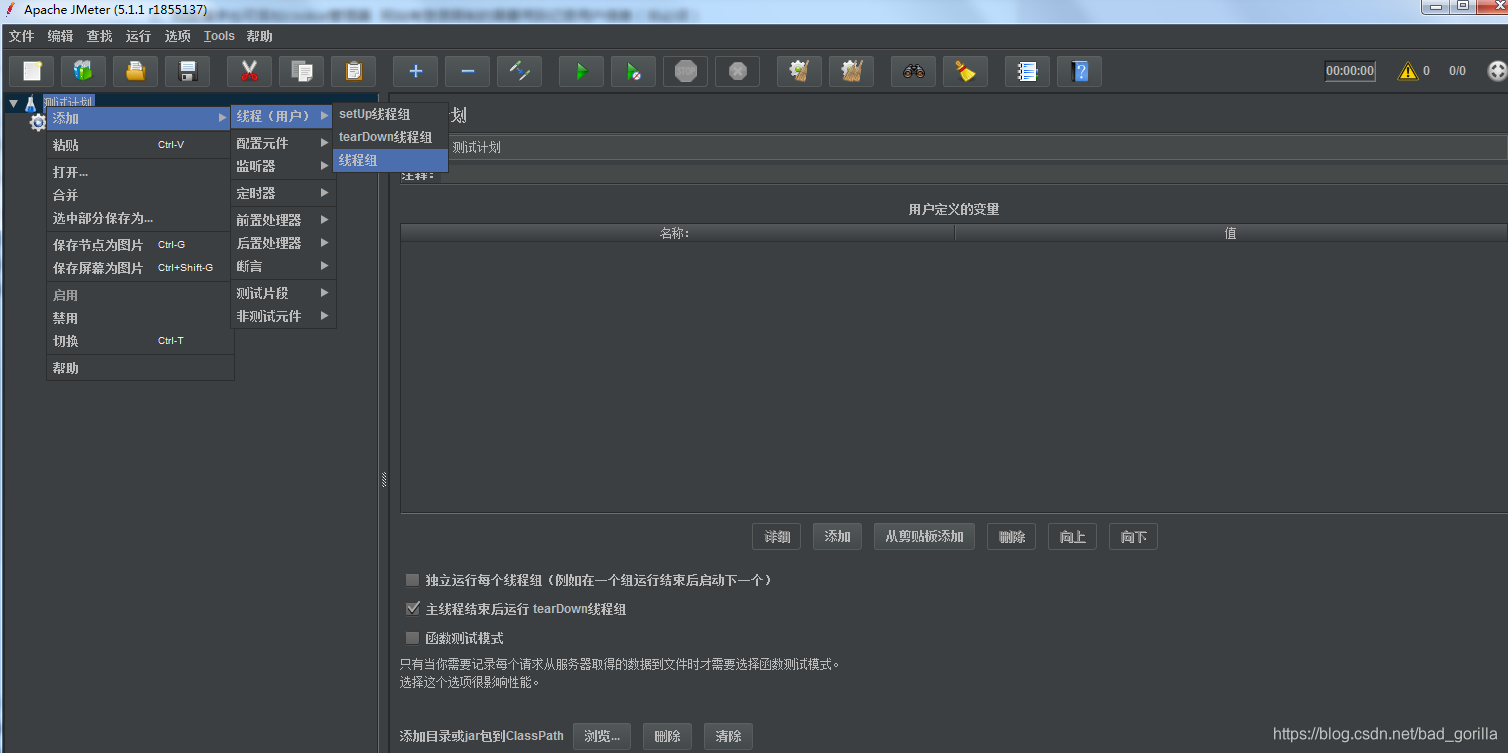
Task: Open the Templates toolbar icon
Action: pyautogui.click(x=83, y=71)
